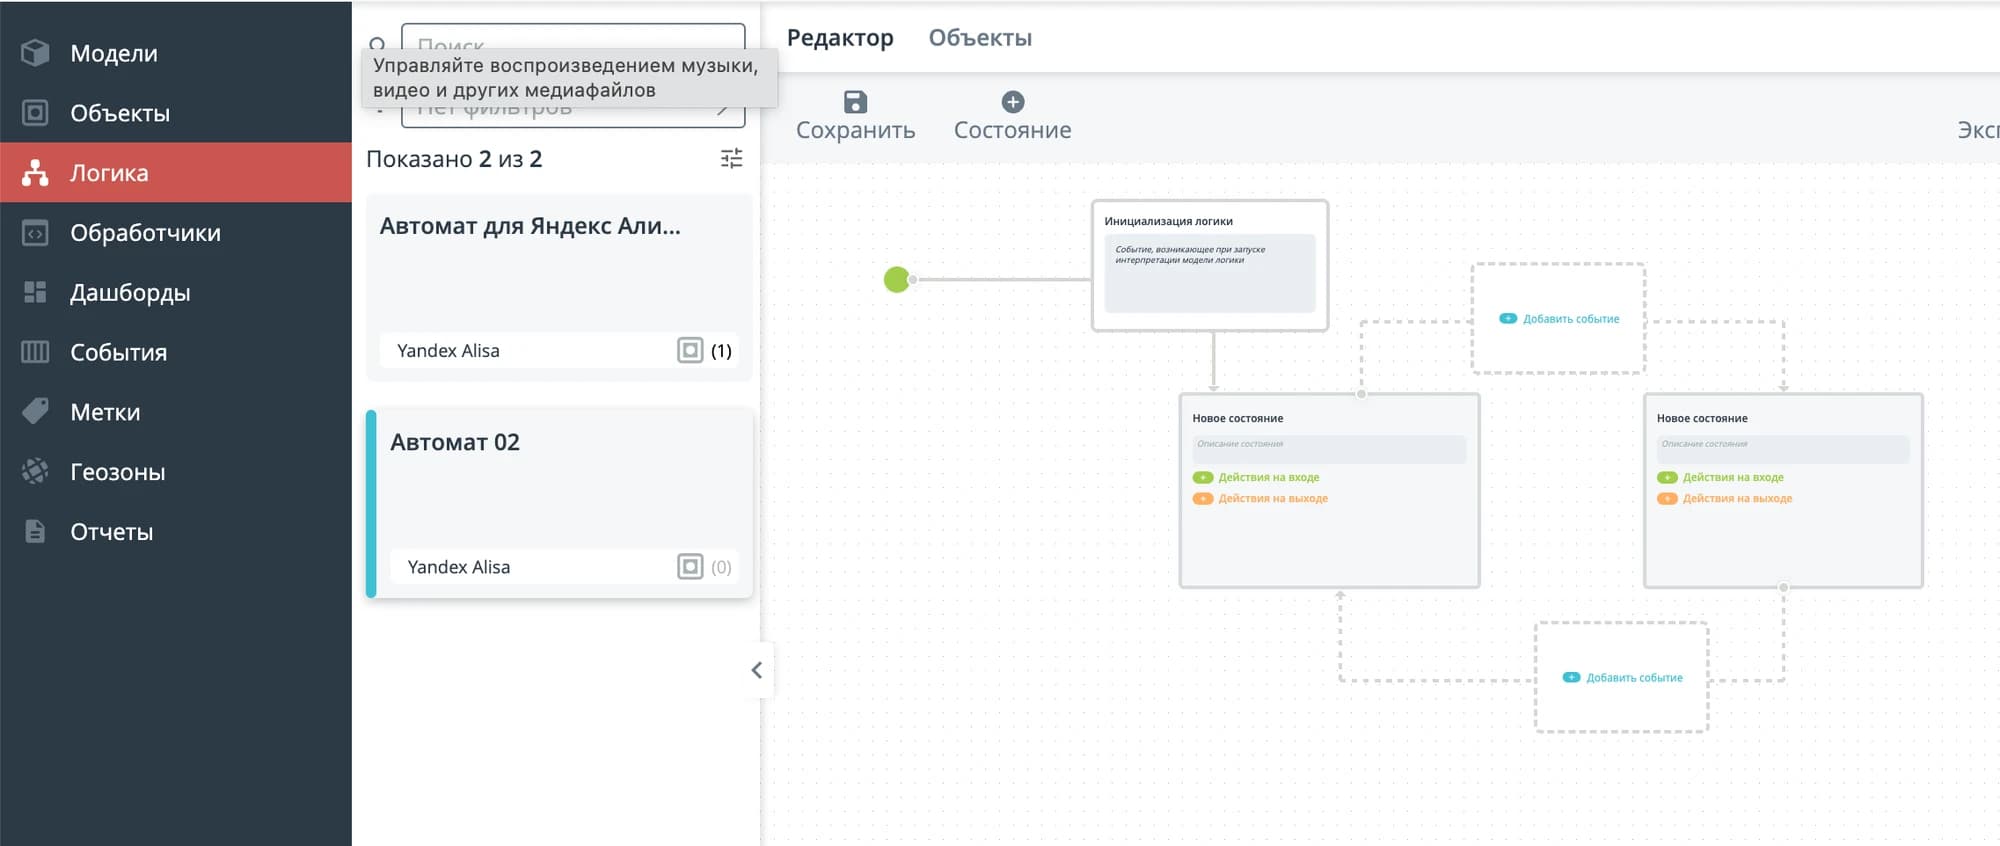Navigate to События in sidebar
This screenshot has height=846, width=2000.
[118, 353]
